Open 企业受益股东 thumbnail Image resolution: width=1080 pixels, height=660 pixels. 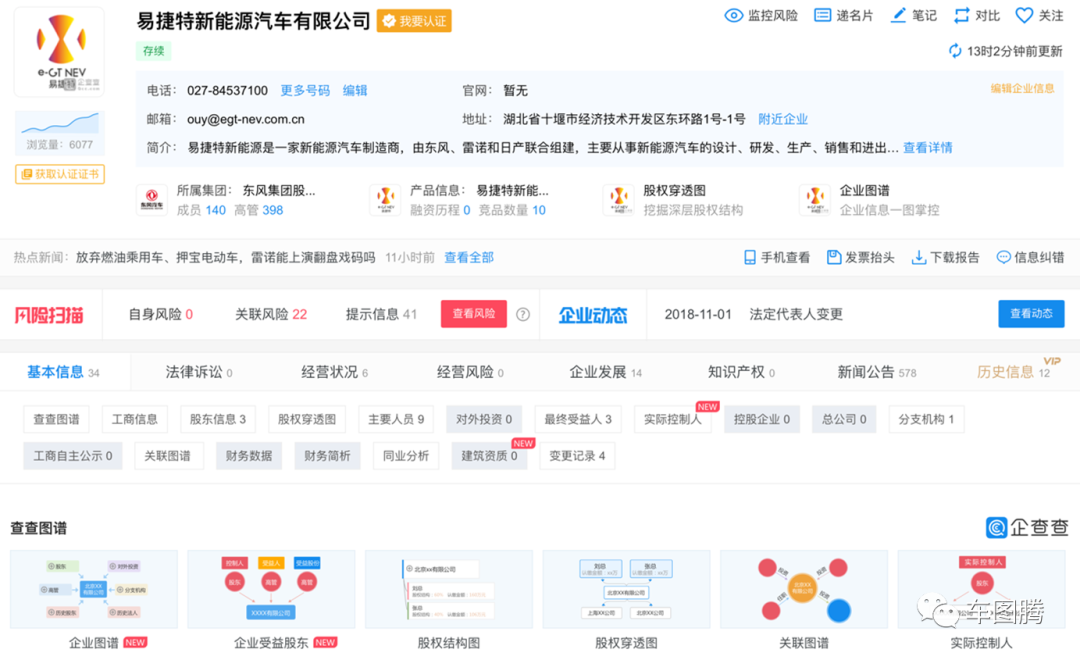click(271, 590)
